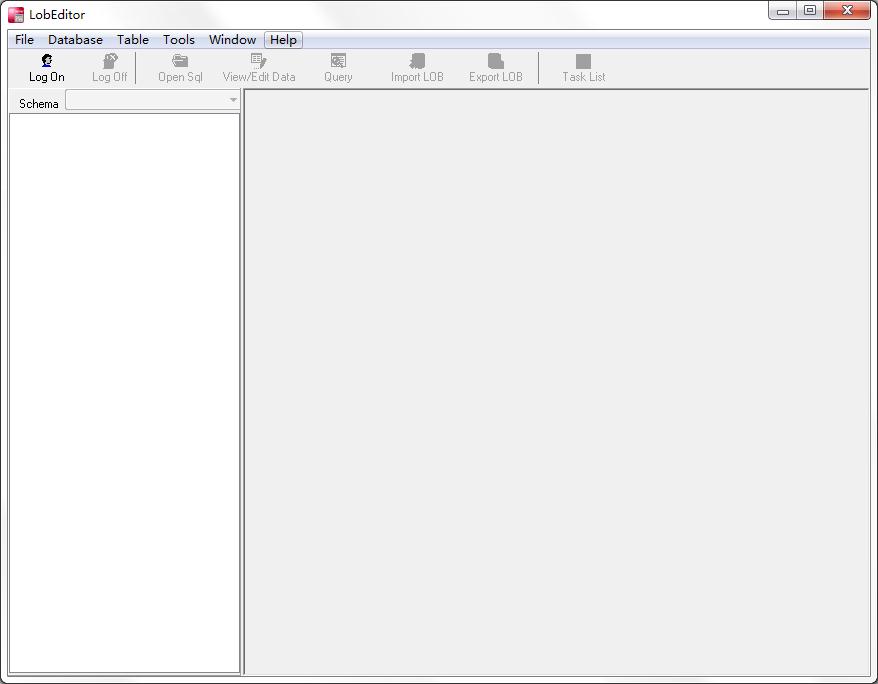Click the empty main workspace area
This screenshot has width=878, height=684.
(x=556, y=382)
